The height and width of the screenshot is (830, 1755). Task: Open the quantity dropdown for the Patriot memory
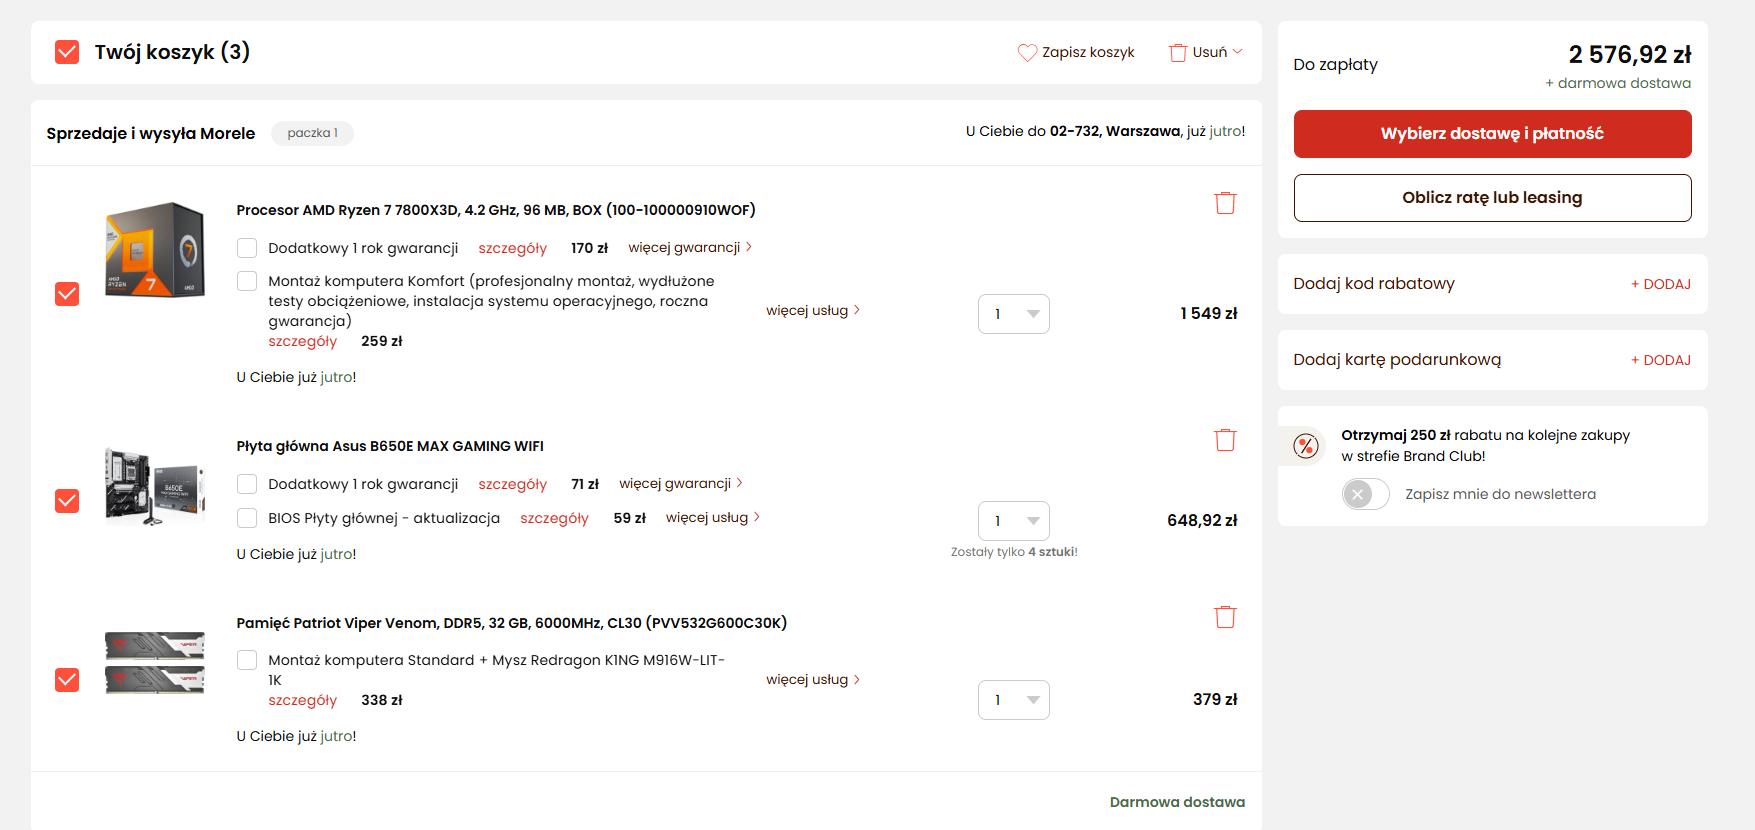pos(1014,700)
